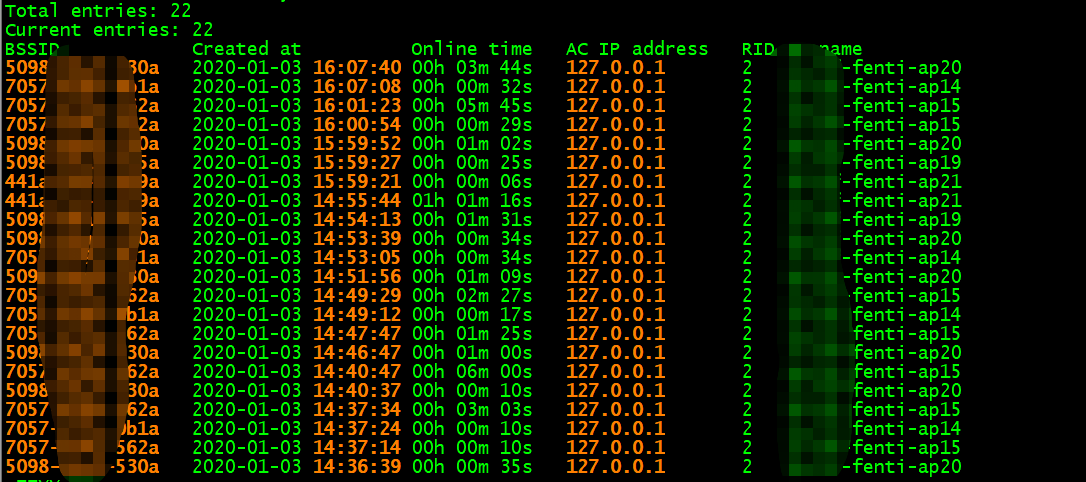The image size is (1086, 482).
Task: Click date 2020-01-03 in the 14:40:47 row
Action: (247, 371)
